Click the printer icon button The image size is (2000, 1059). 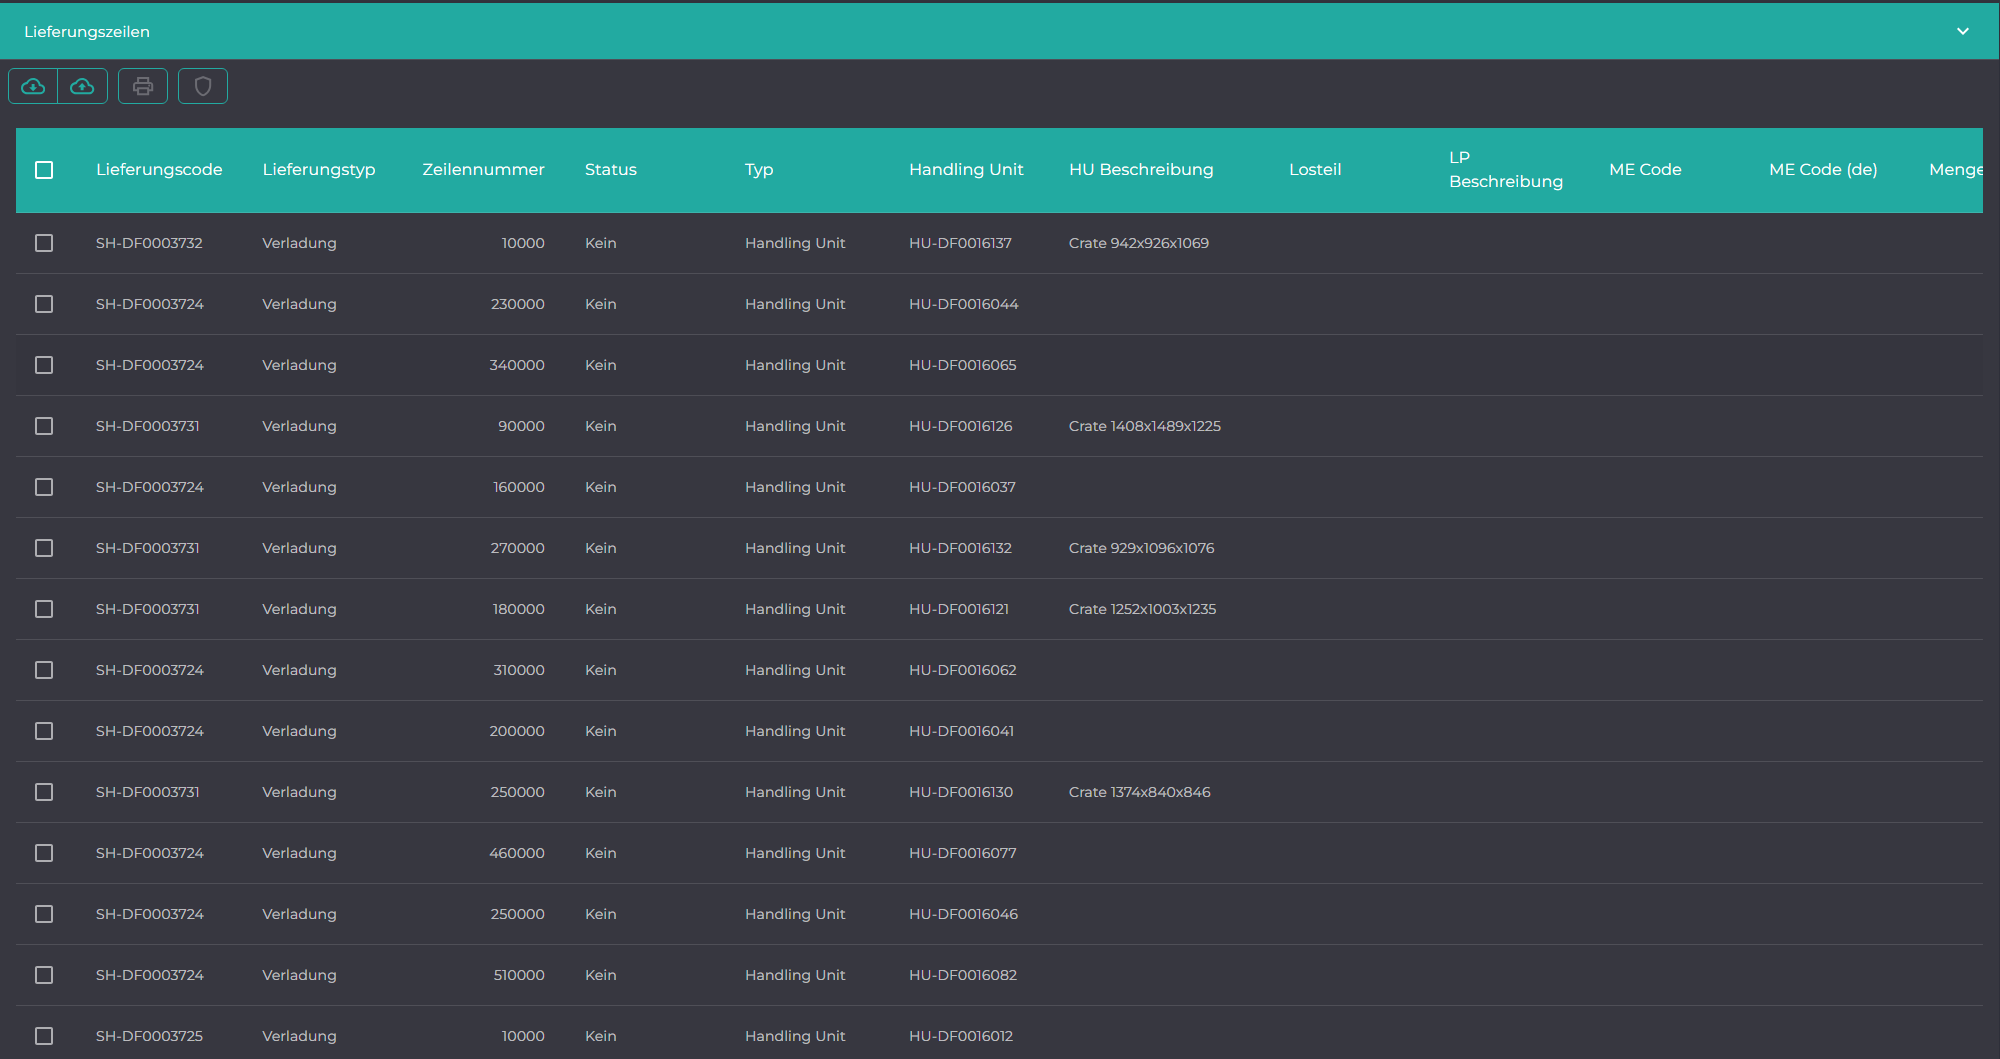coord(143,86)
